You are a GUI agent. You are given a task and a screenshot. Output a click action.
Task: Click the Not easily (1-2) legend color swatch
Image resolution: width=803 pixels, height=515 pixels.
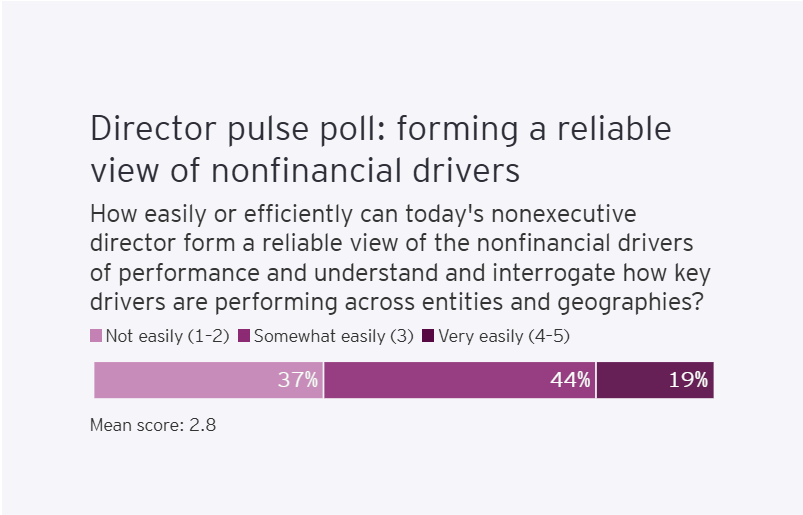click(x=96, y=336)
